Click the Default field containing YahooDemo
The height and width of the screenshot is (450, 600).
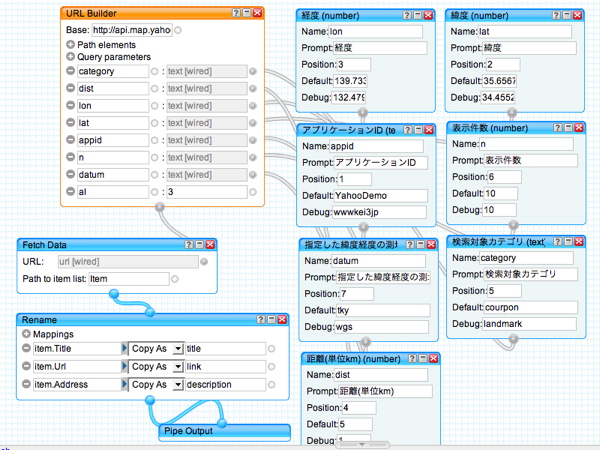click(381, 197)
